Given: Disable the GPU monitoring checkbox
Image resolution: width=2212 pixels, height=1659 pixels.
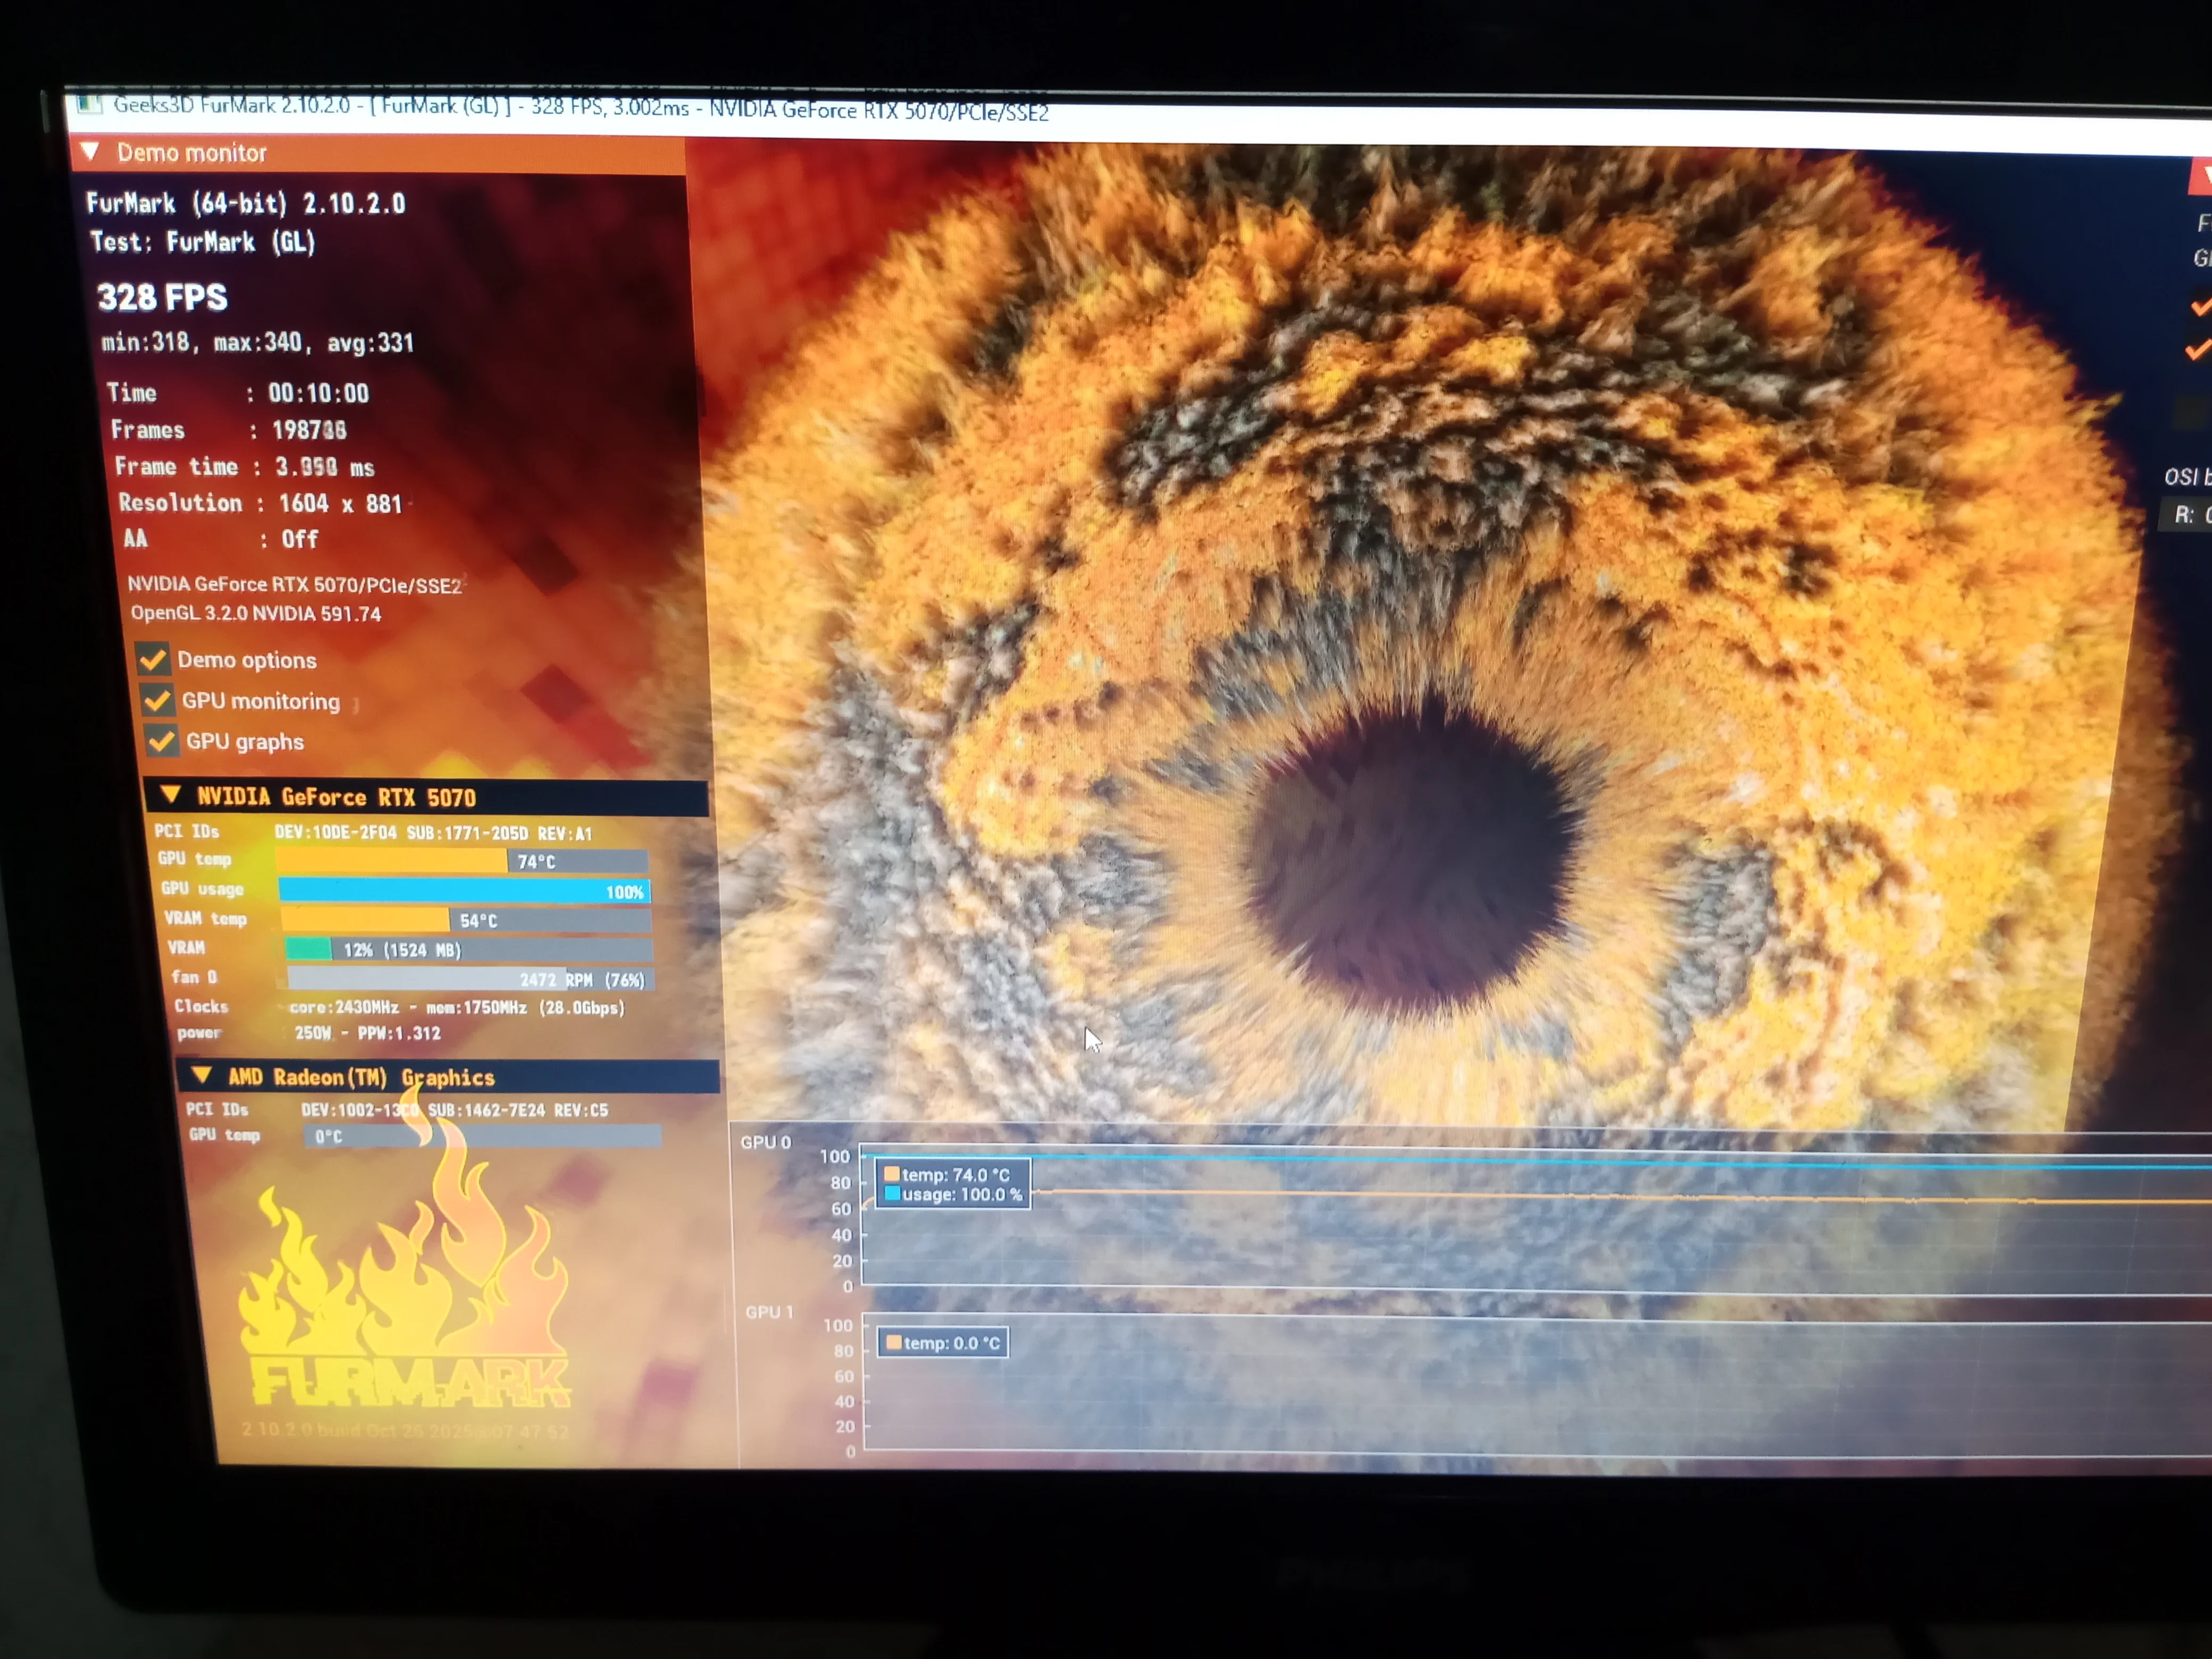Looking at the screenshot, I should 157,700.
